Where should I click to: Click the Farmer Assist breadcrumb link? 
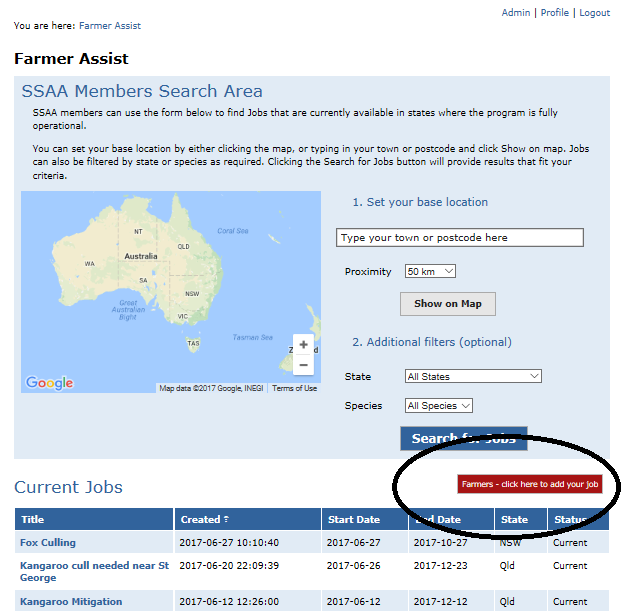(110, 26)
